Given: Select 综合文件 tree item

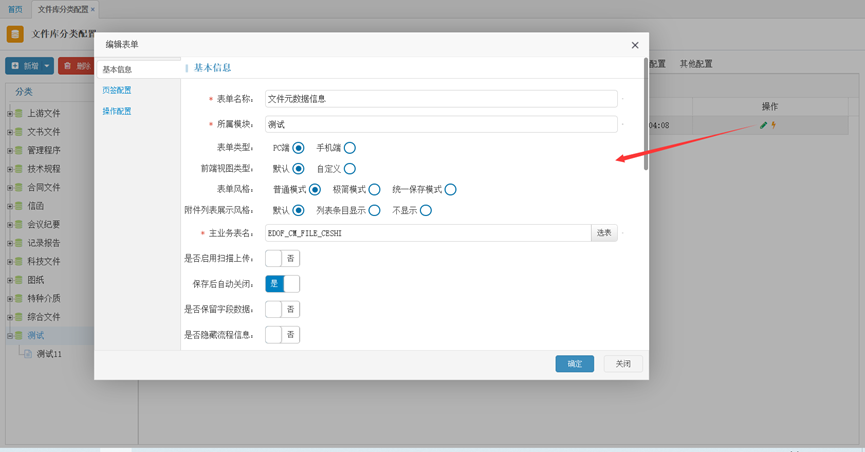Looking at the screenshot, I should tap(44, 317).
